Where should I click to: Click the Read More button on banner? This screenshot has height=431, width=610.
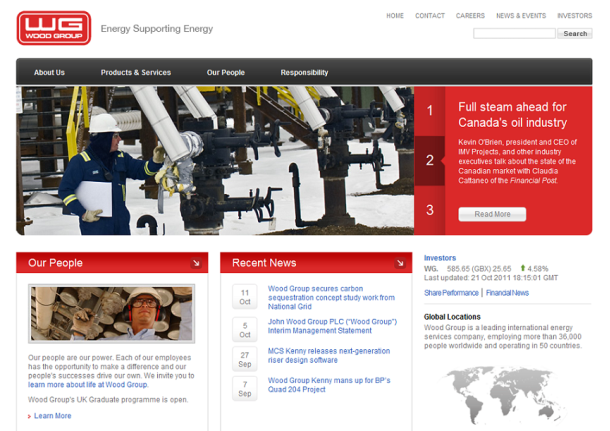(492, 214)
